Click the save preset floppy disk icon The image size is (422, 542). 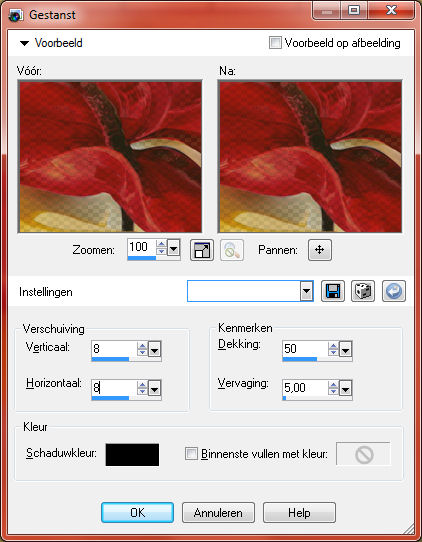click(x=332, y=291)
